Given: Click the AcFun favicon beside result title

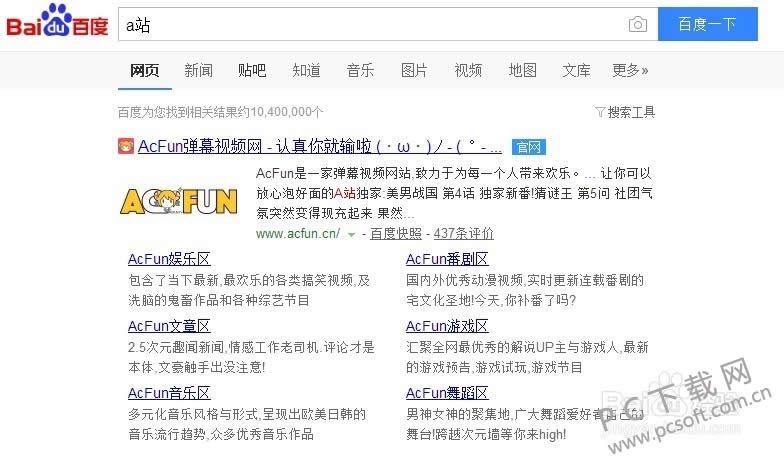Looking at the screenshot, I should pos(126,146).
